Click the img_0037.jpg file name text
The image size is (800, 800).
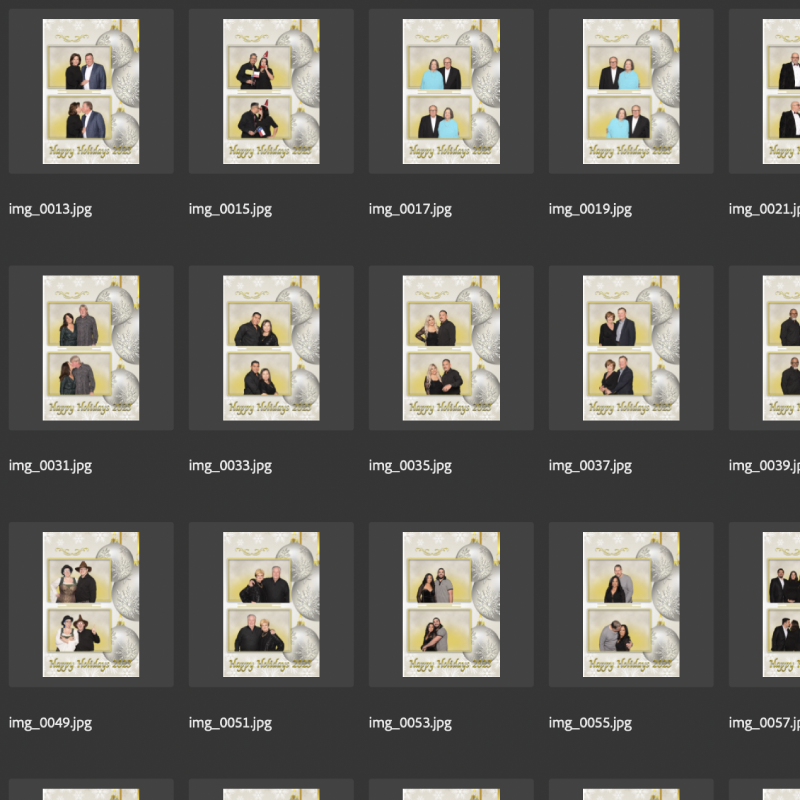click(x=590, y=465)
